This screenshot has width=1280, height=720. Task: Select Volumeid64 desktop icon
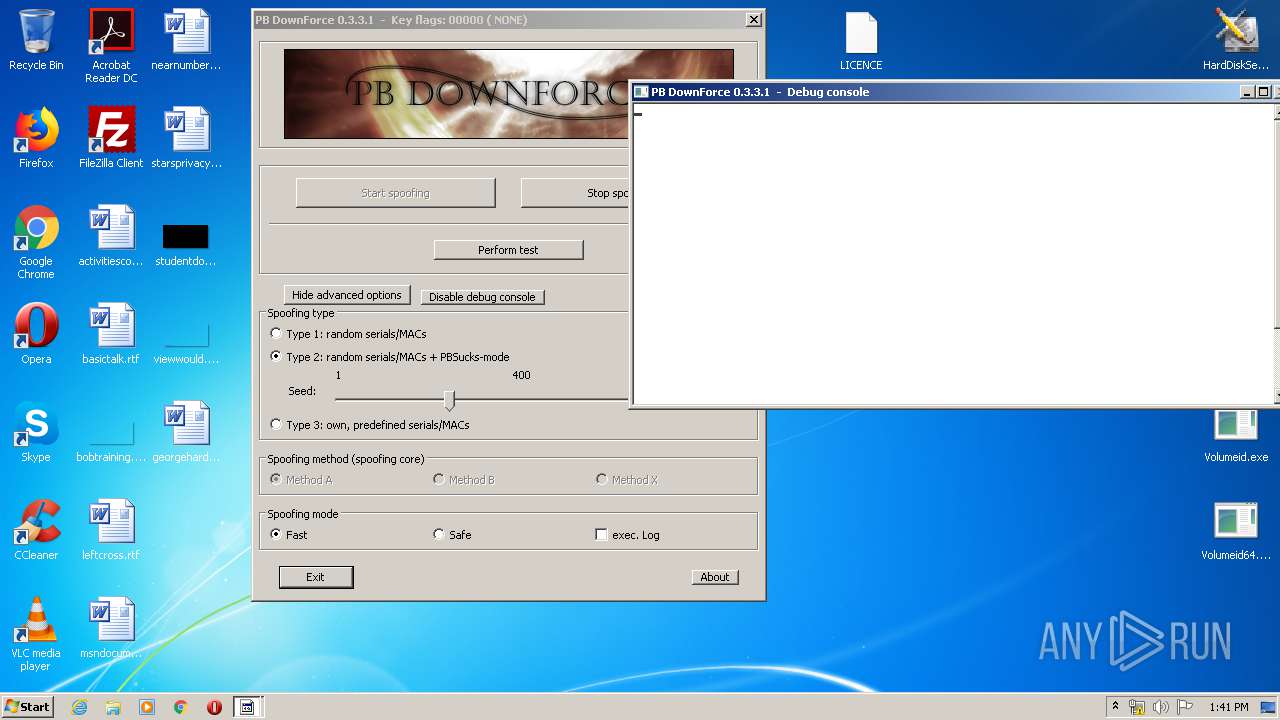pyautogui.click(x=1236, y=530)
